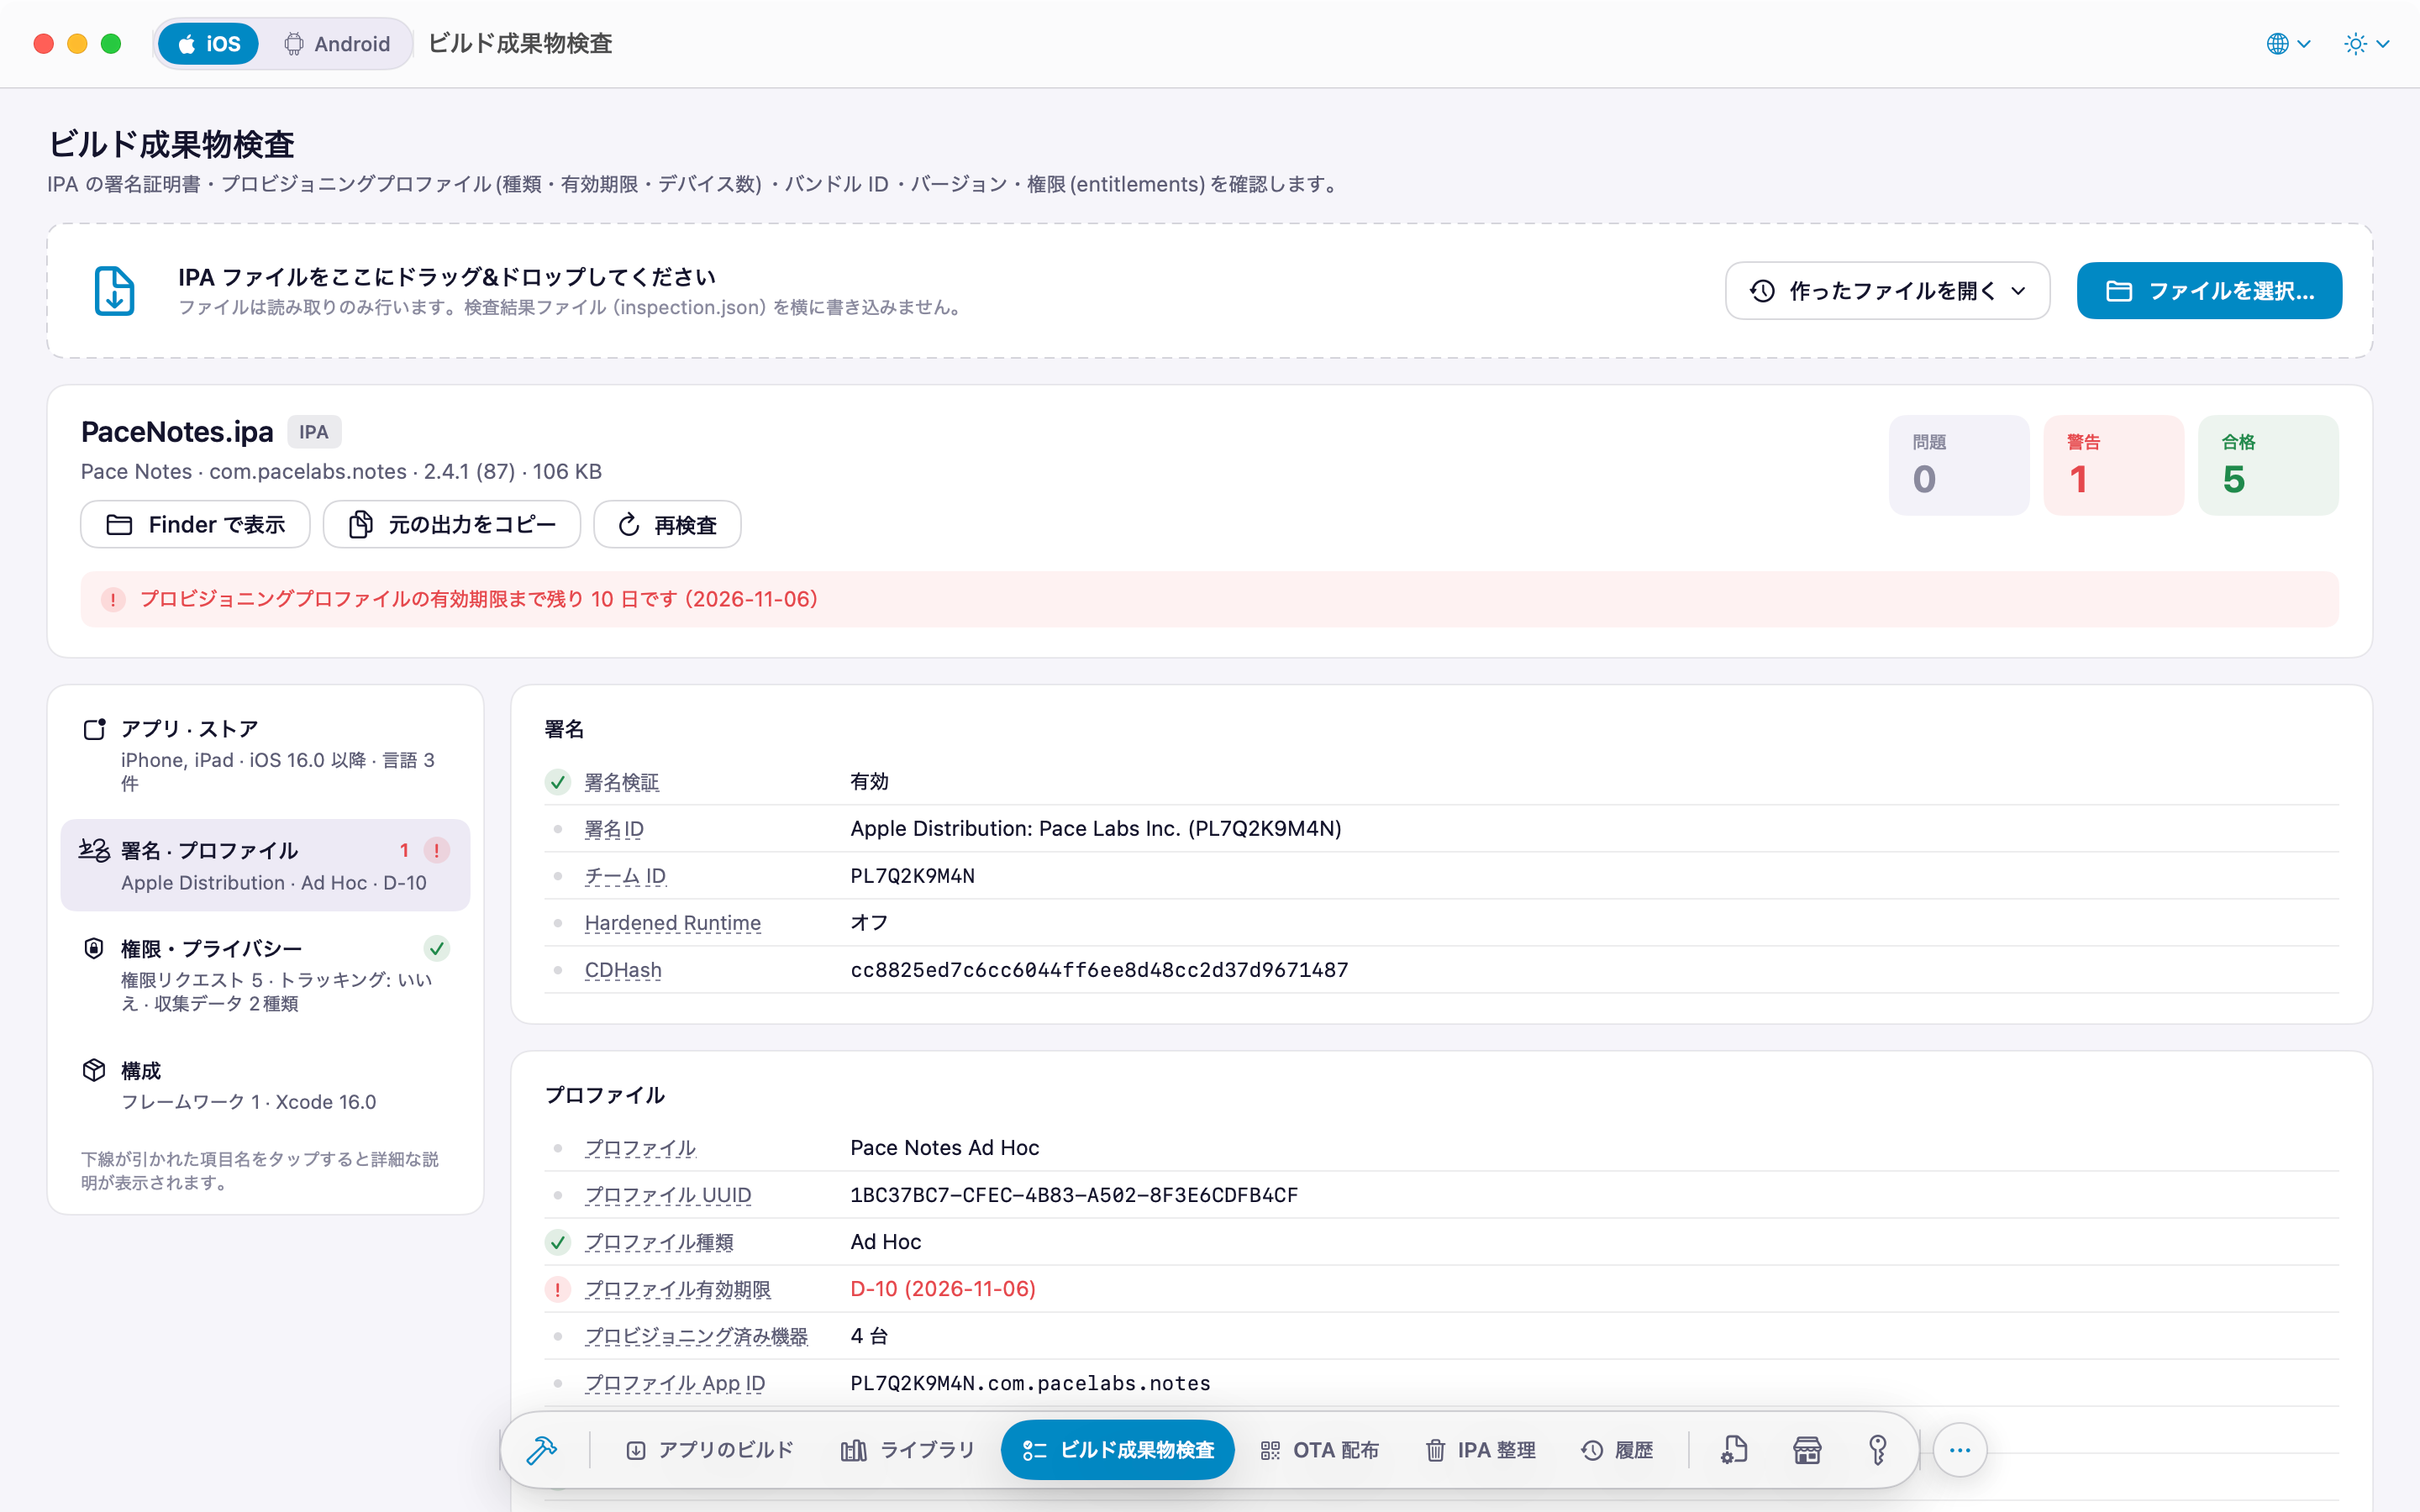
Task: Click the 合格 5 summary card
Action: click(2268, 465)
